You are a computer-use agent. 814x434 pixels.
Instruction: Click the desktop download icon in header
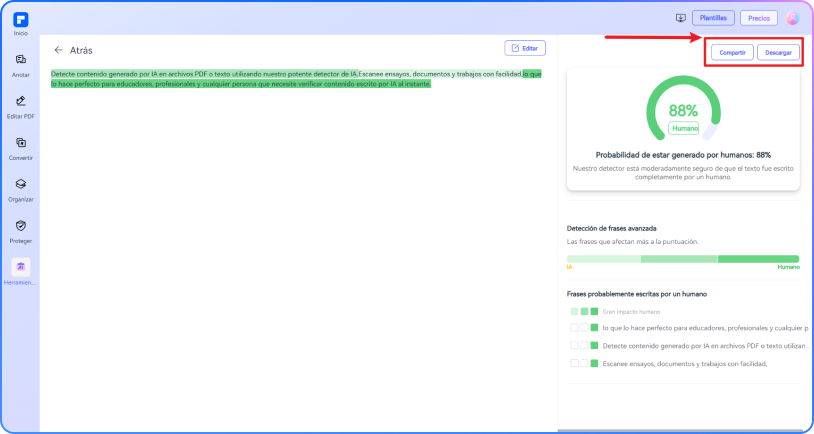(x=681, y=18)
